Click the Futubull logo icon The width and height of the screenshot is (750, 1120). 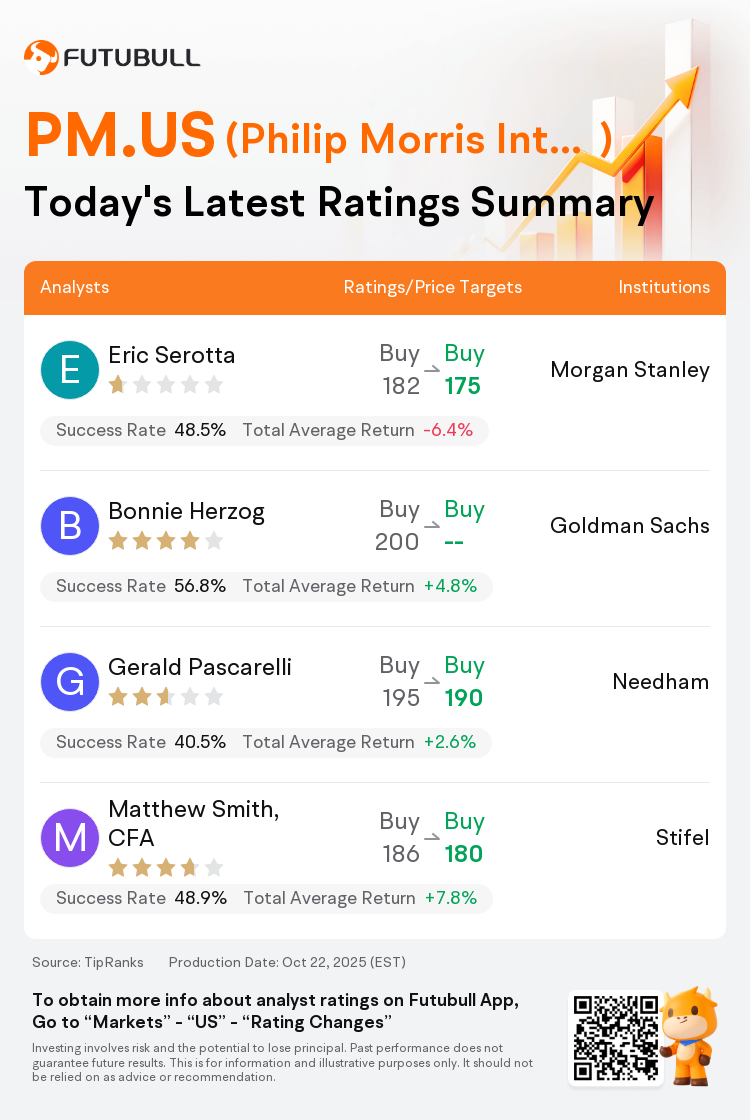pos(41,57)
